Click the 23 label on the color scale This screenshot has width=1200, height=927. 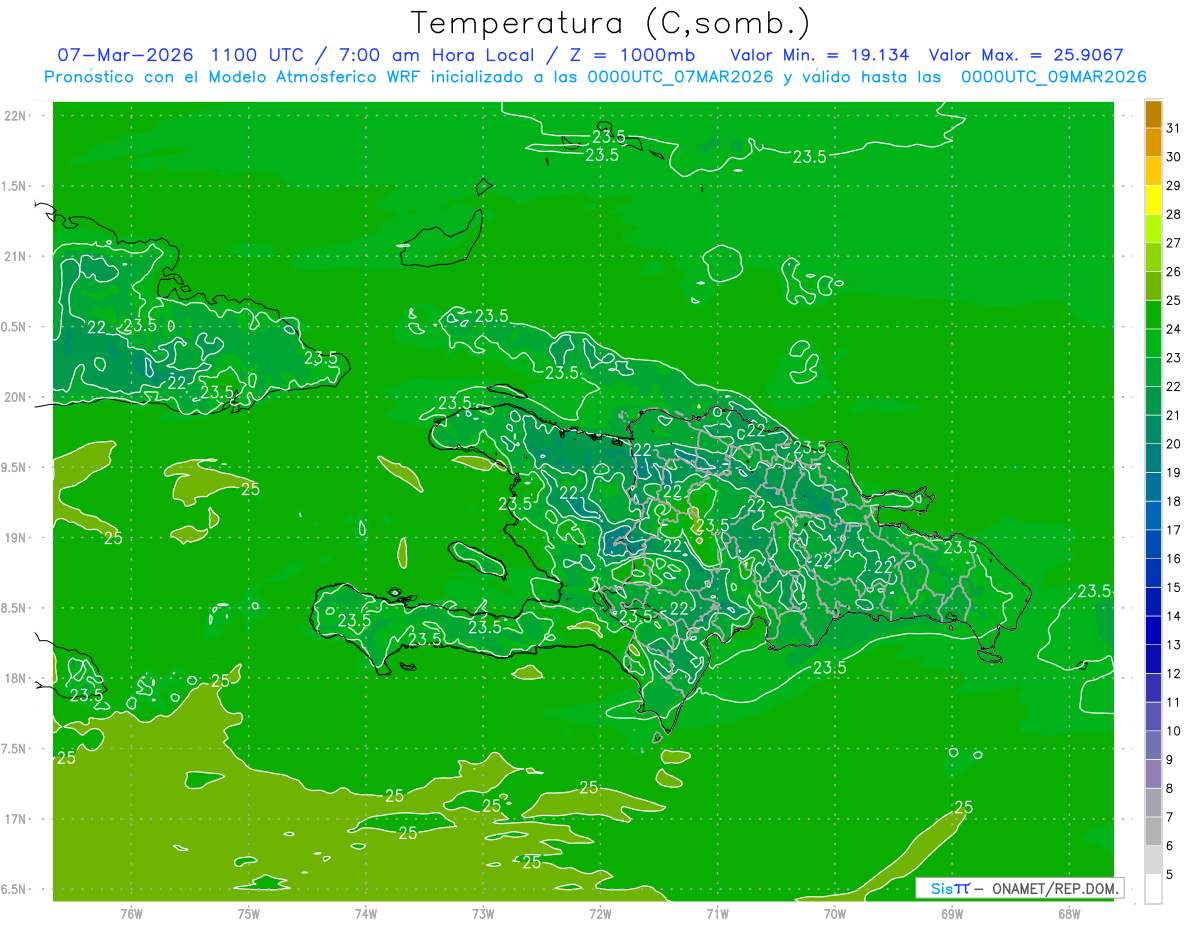(1173, 357)
